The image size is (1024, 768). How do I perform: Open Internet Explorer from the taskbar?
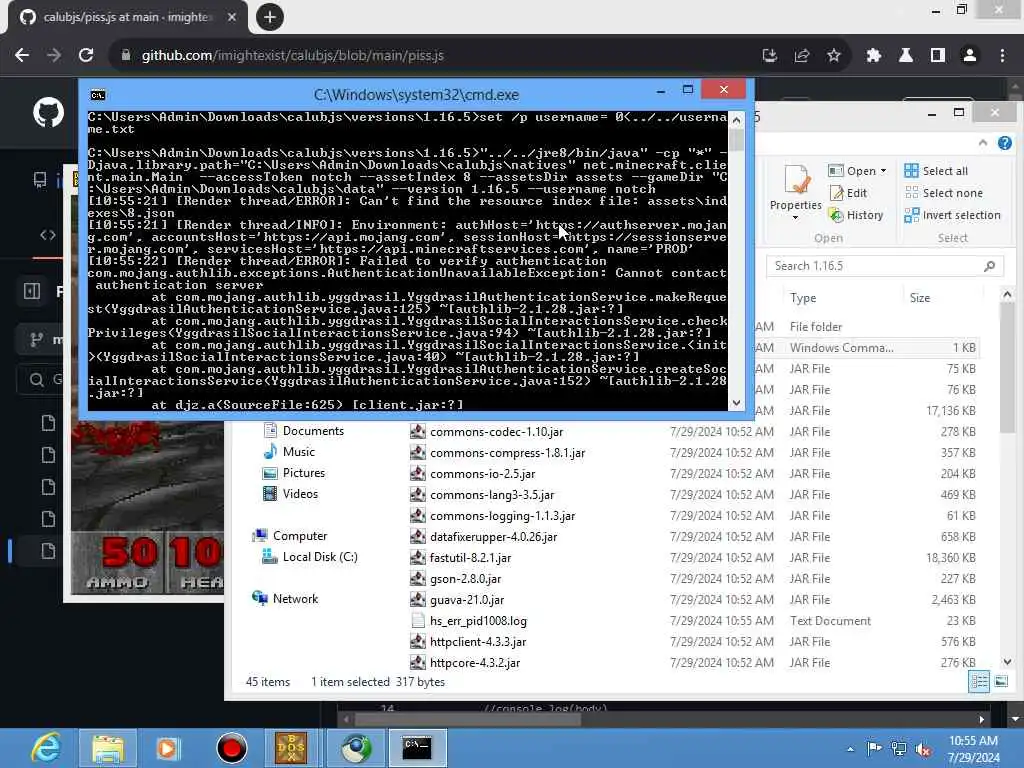pyautogui.click(x=46, y=748)
